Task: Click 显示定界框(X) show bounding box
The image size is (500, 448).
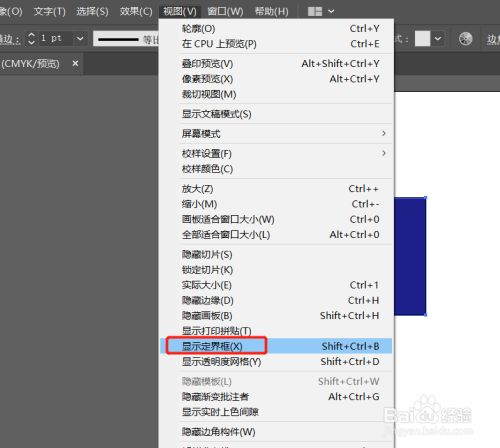Action: point(276,346)
